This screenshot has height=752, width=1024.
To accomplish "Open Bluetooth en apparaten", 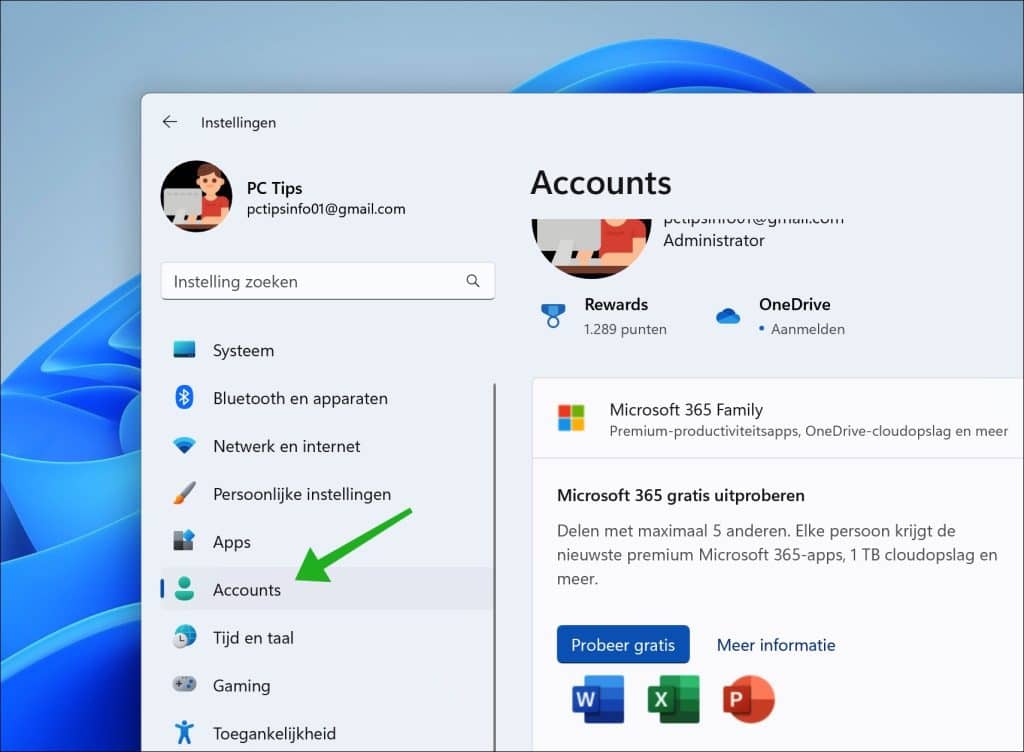I will (x=327, y=398).
